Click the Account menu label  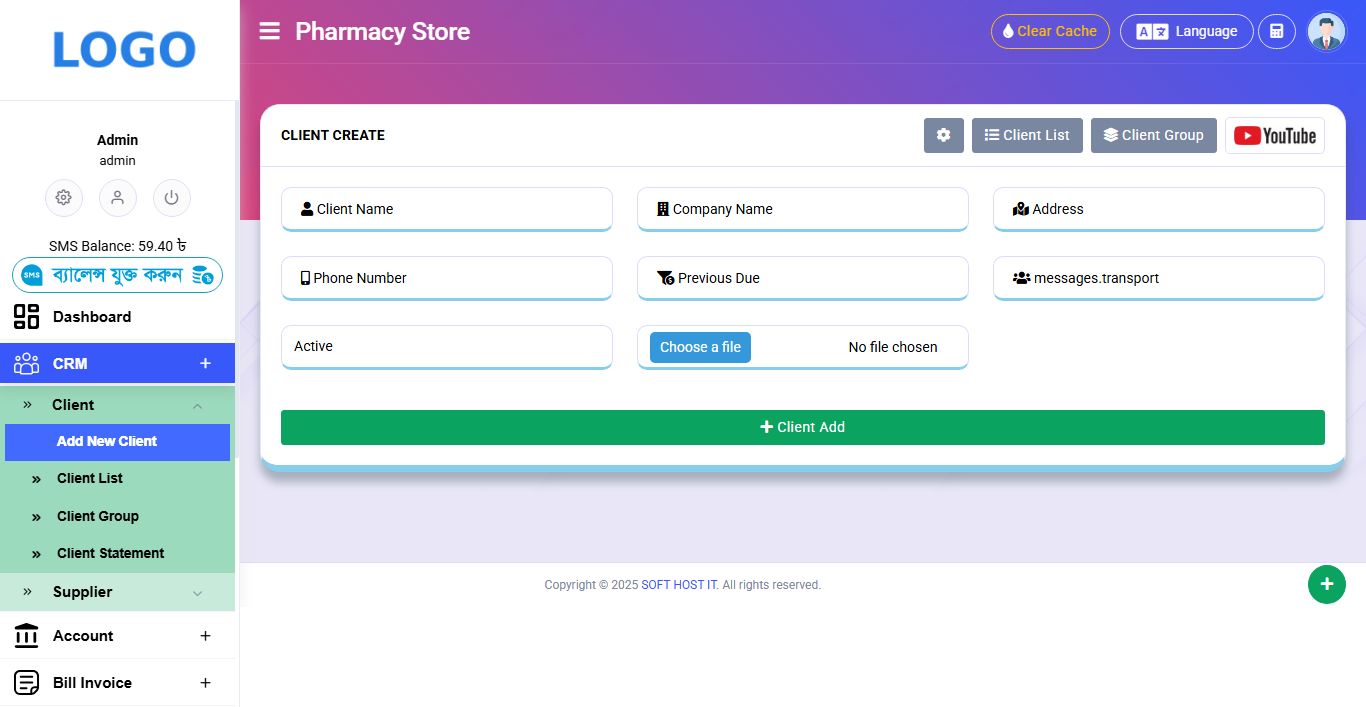pyautogui.click(x=83, y=636)
